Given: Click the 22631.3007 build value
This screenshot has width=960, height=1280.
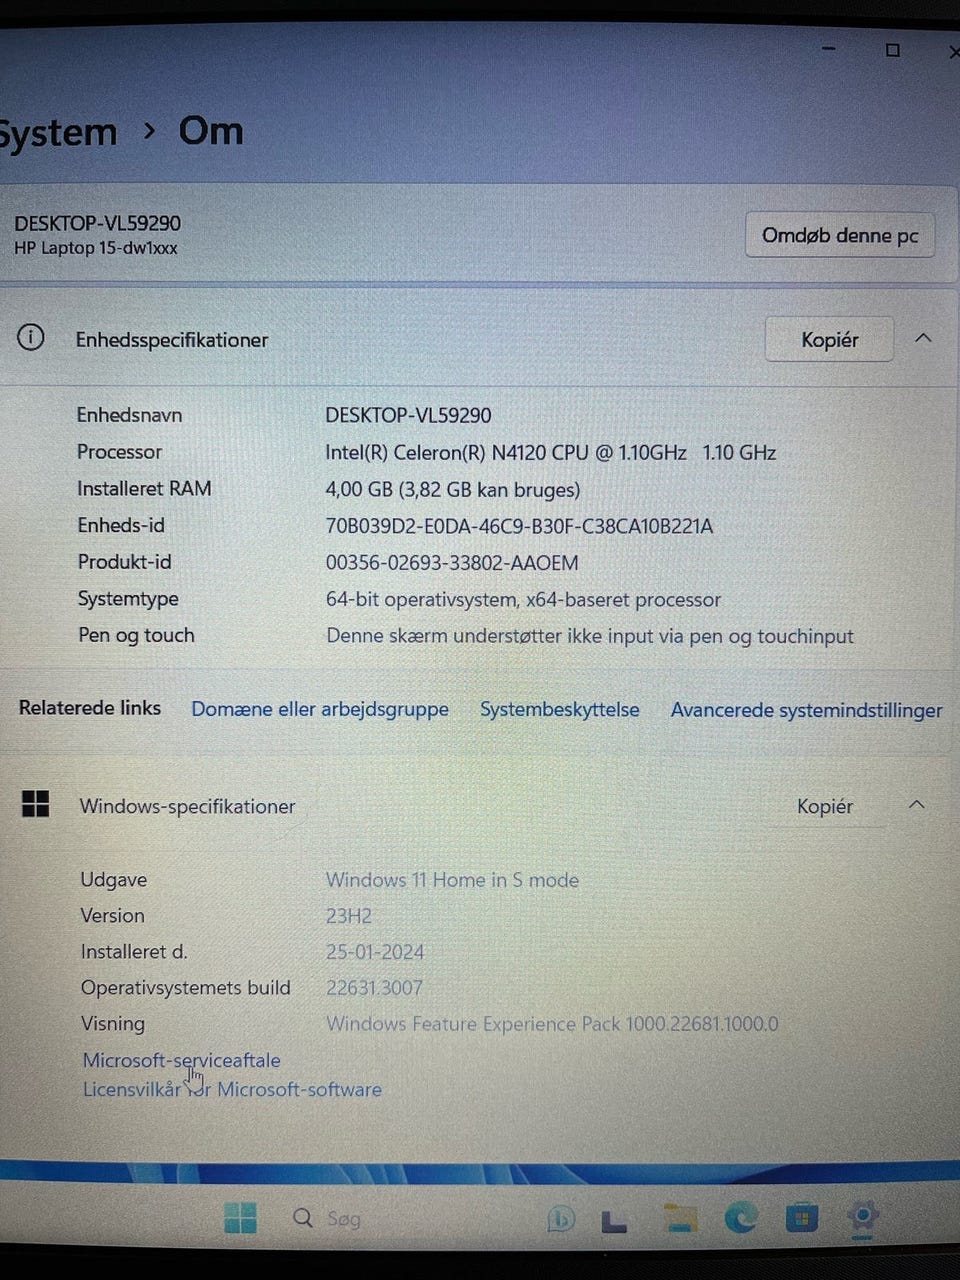Looking at the screenshot, I should [374, 988].
